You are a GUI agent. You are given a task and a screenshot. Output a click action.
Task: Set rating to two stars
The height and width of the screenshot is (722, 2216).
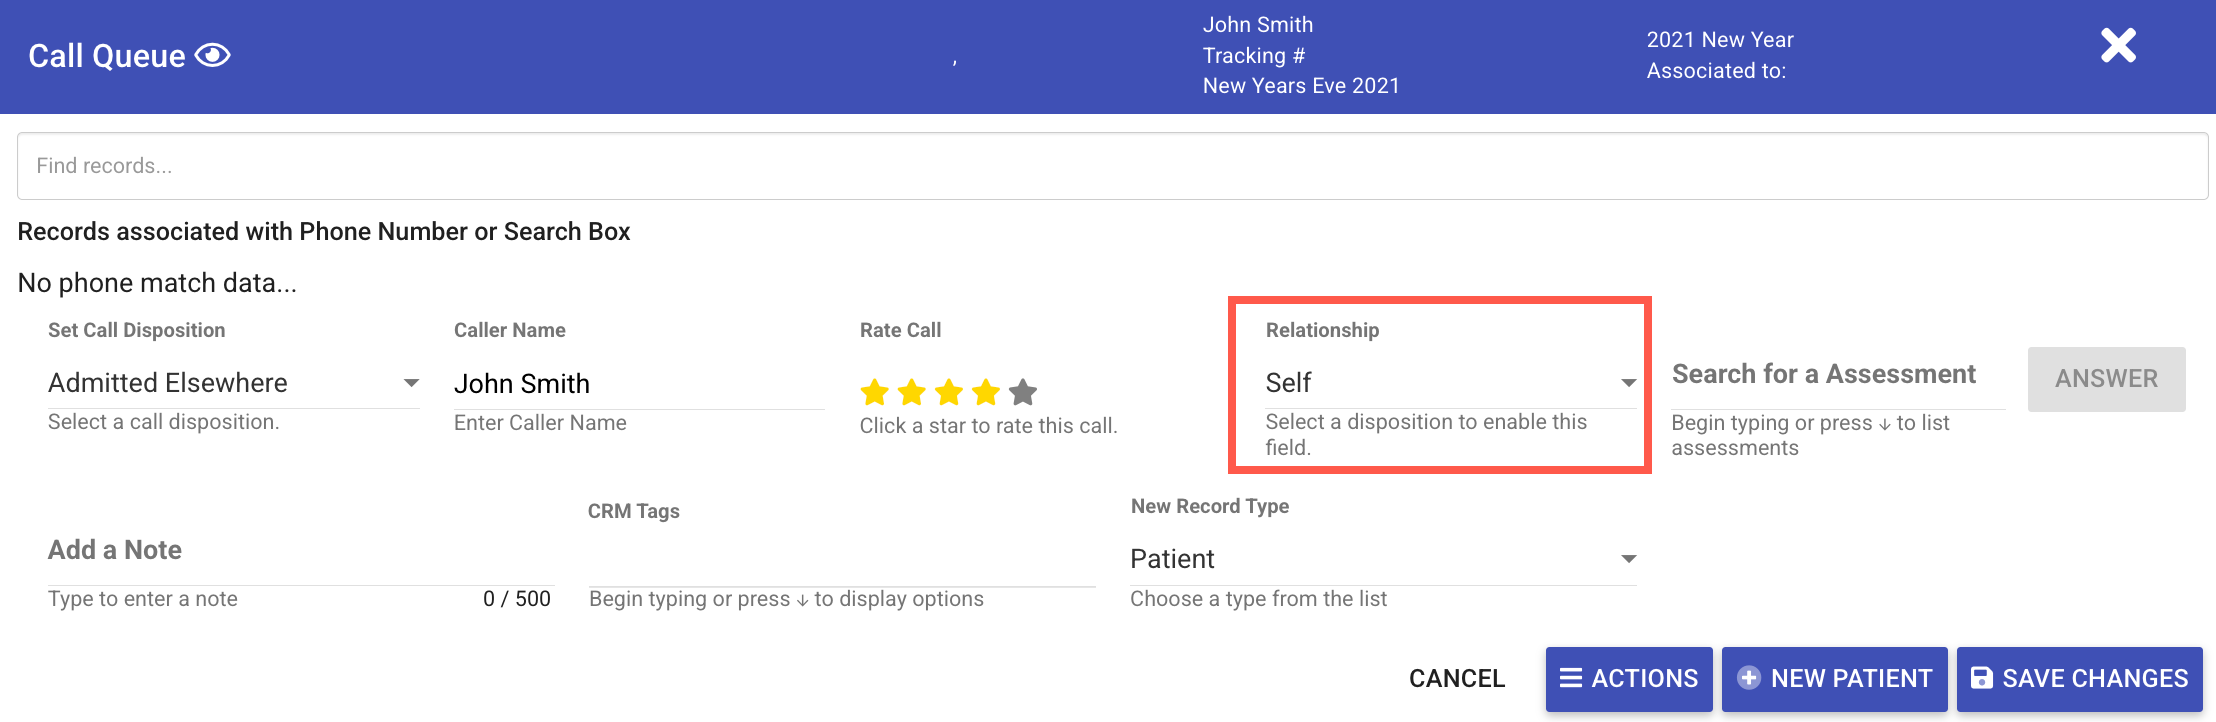[912, 392]
